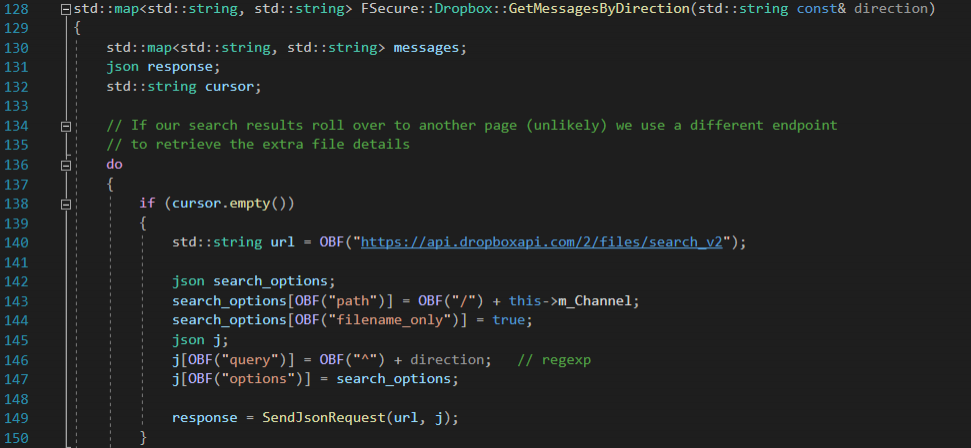Image resolution: width=971 pixels, height=448 pixels.
Task: Click line number 143 in the gutter
Action: coord(16,301)
